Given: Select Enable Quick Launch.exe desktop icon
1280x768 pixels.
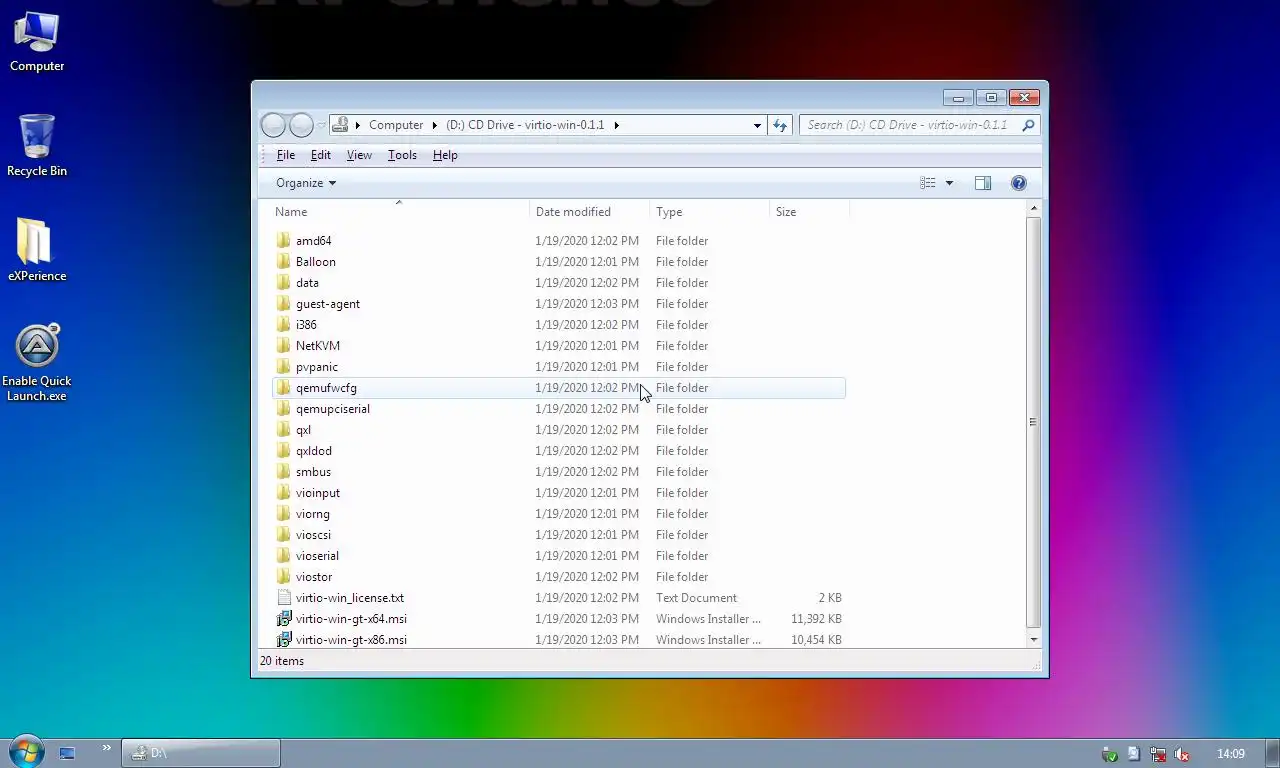Looking at the screenshot, I should coord(37,362).
